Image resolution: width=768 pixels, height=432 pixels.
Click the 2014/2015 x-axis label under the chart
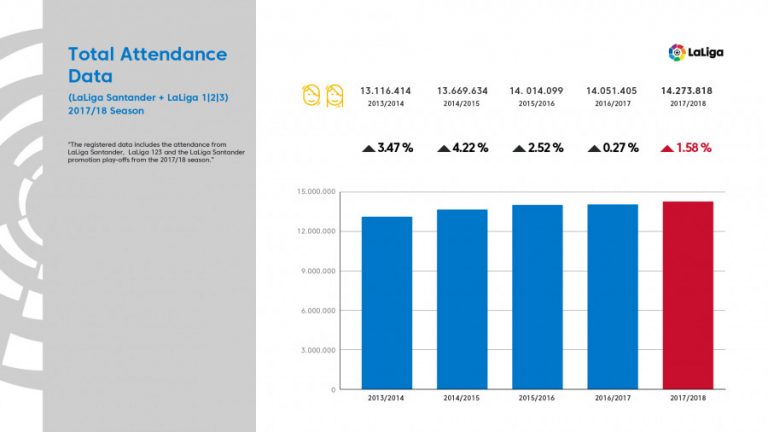pyautogui.click(x=461, y=398)
